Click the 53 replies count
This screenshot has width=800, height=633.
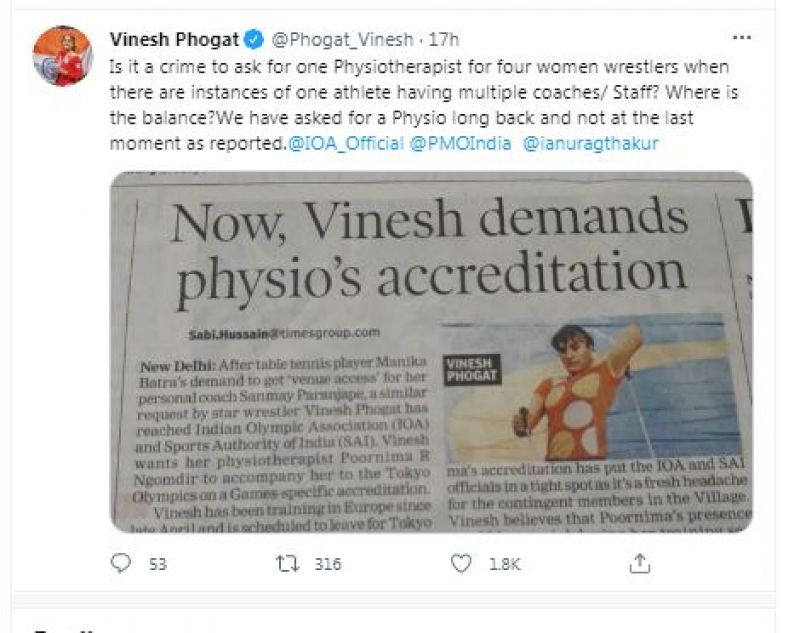click(158, 564)
